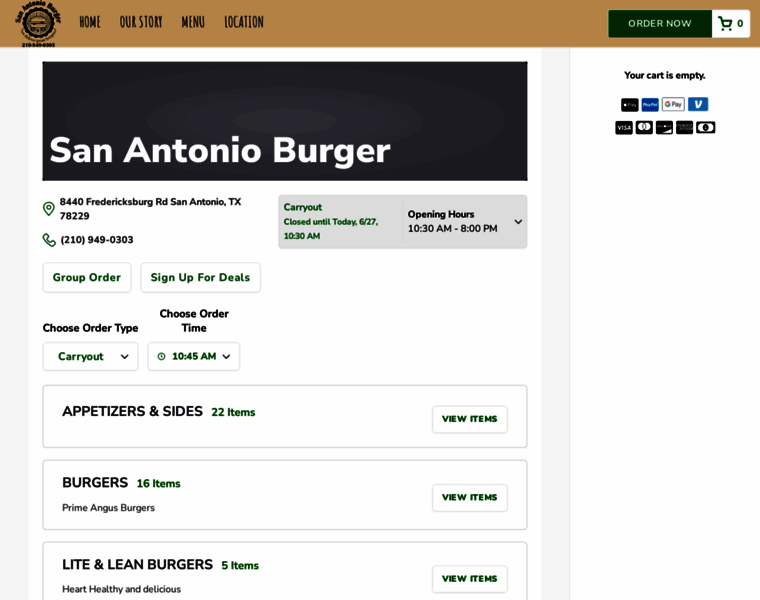The image size is (760, 600).
Task: Click the Venmo payment icon
Action: click(698, 104)
